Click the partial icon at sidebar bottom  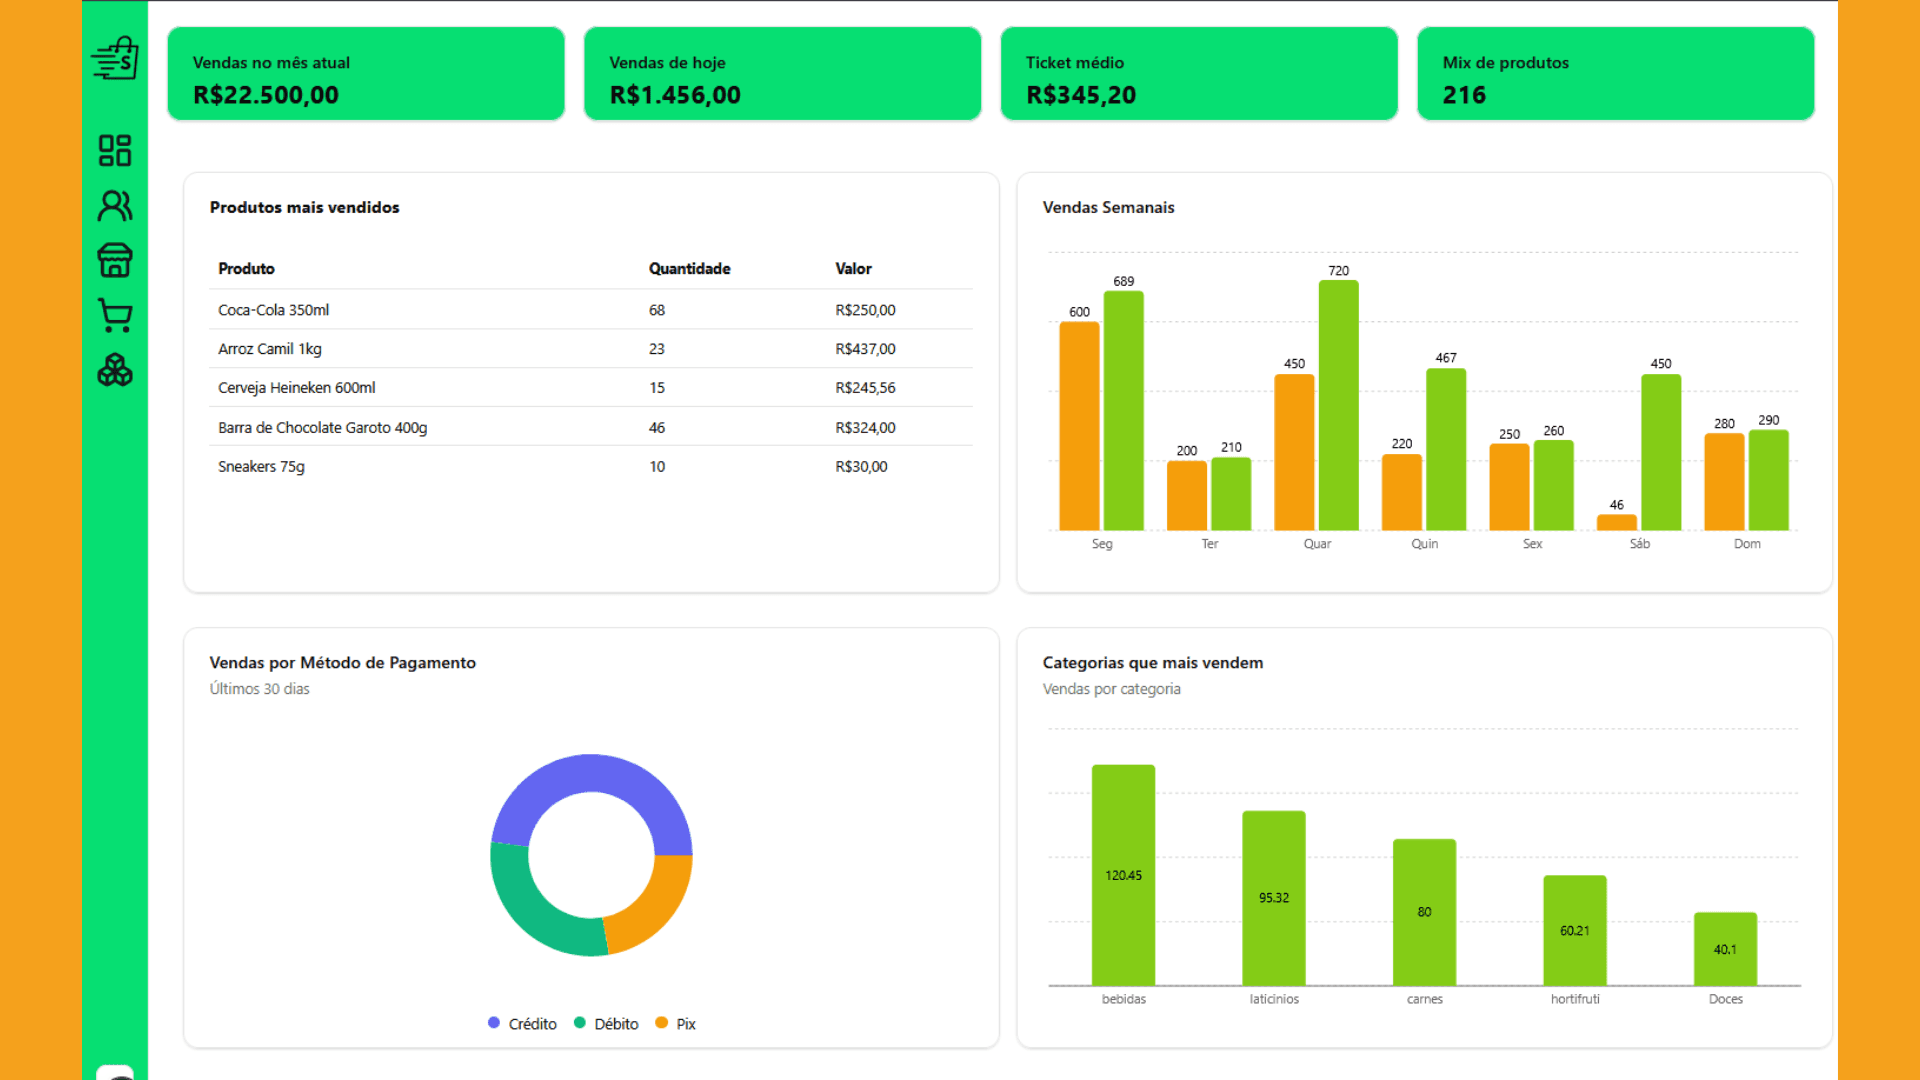click(115, 1072)
